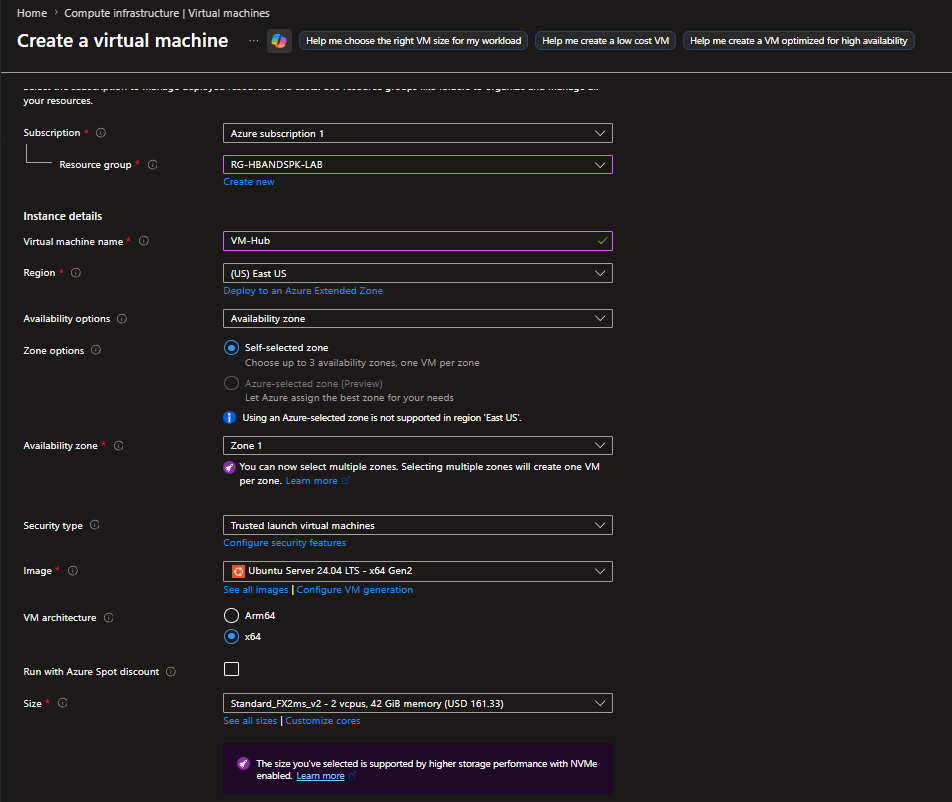This screenshot has width=952, height=802.
Task: Click the rocket icon in NVMe notice
Action: [x=243, y=764]
